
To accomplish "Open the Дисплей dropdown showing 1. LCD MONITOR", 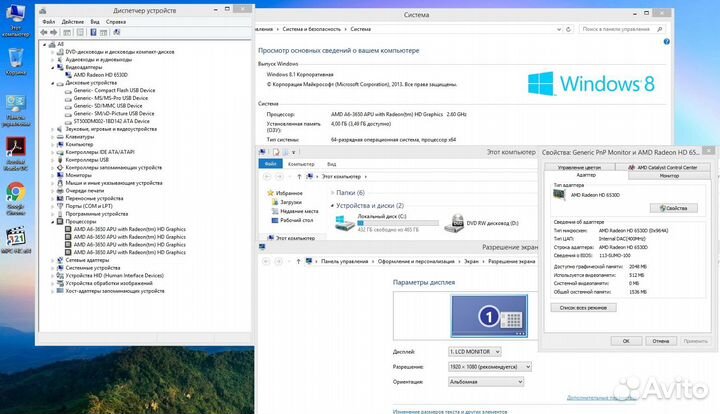I will (x=474, y=352).
